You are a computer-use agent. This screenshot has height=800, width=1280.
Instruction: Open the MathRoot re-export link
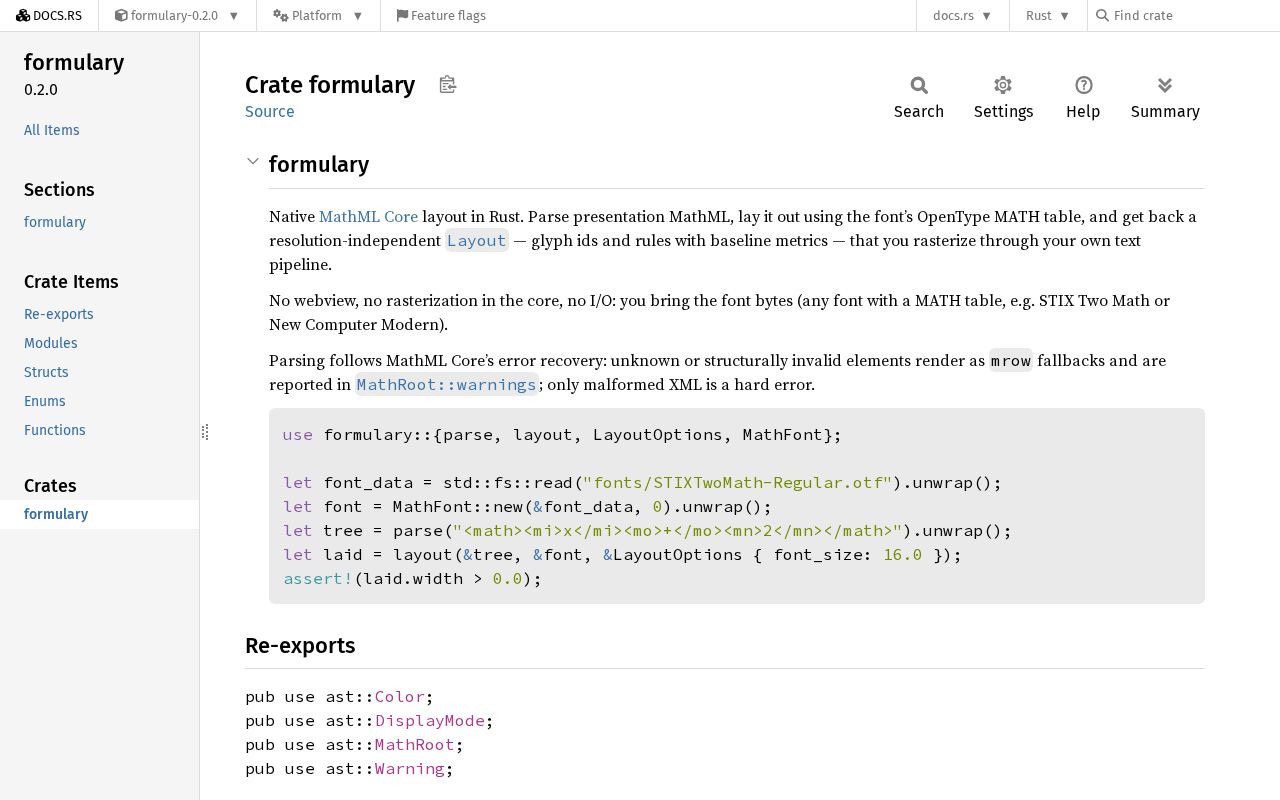[415, 744]
